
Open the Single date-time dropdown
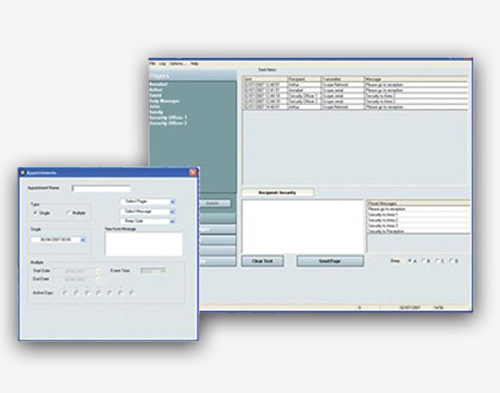coord(83,240)
